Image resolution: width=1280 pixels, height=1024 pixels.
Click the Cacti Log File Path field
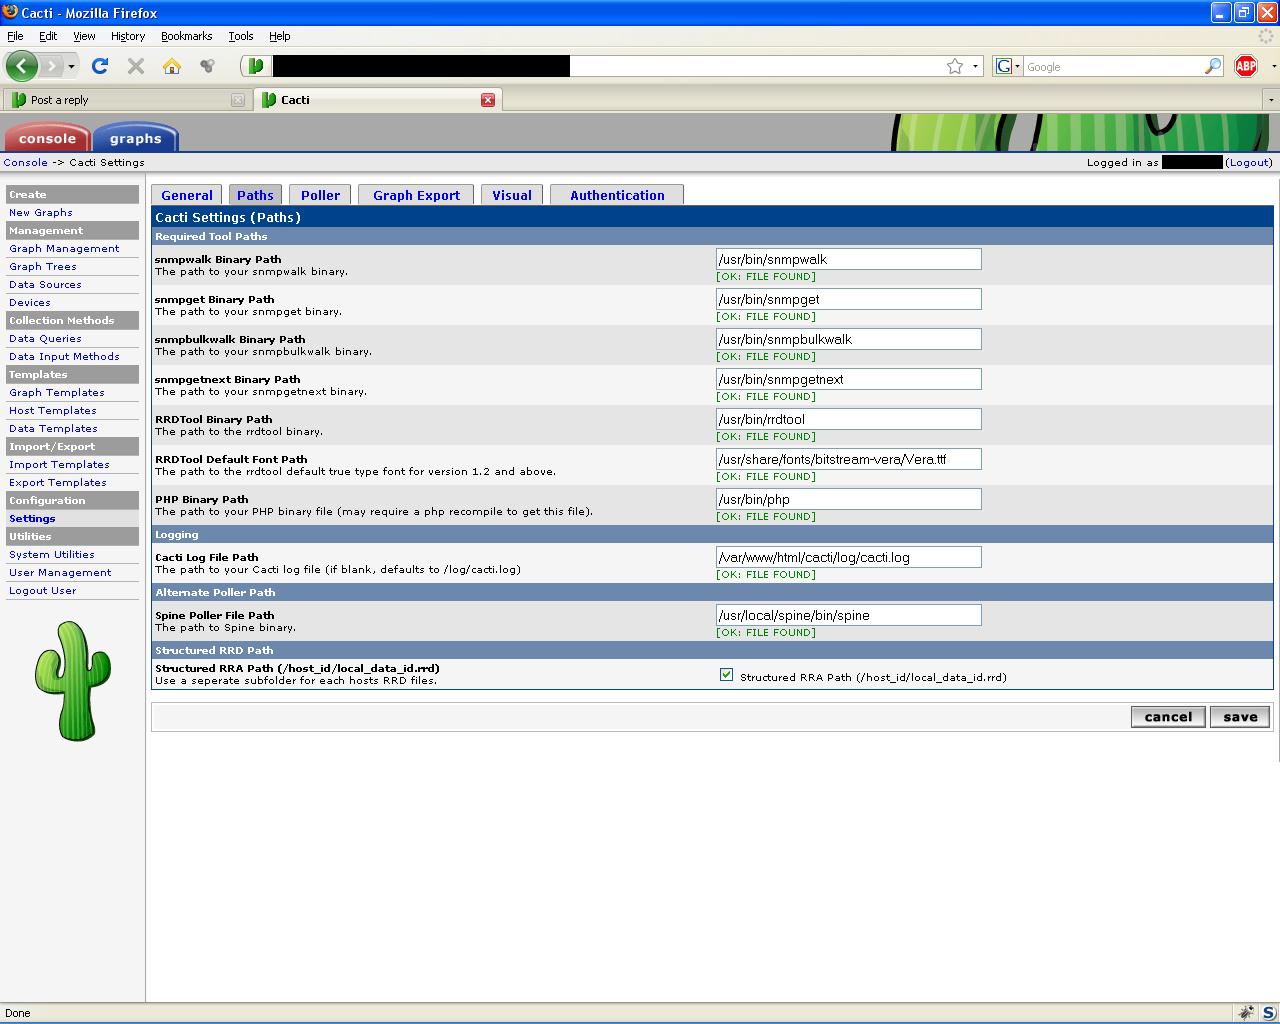[x=849, y=557]
